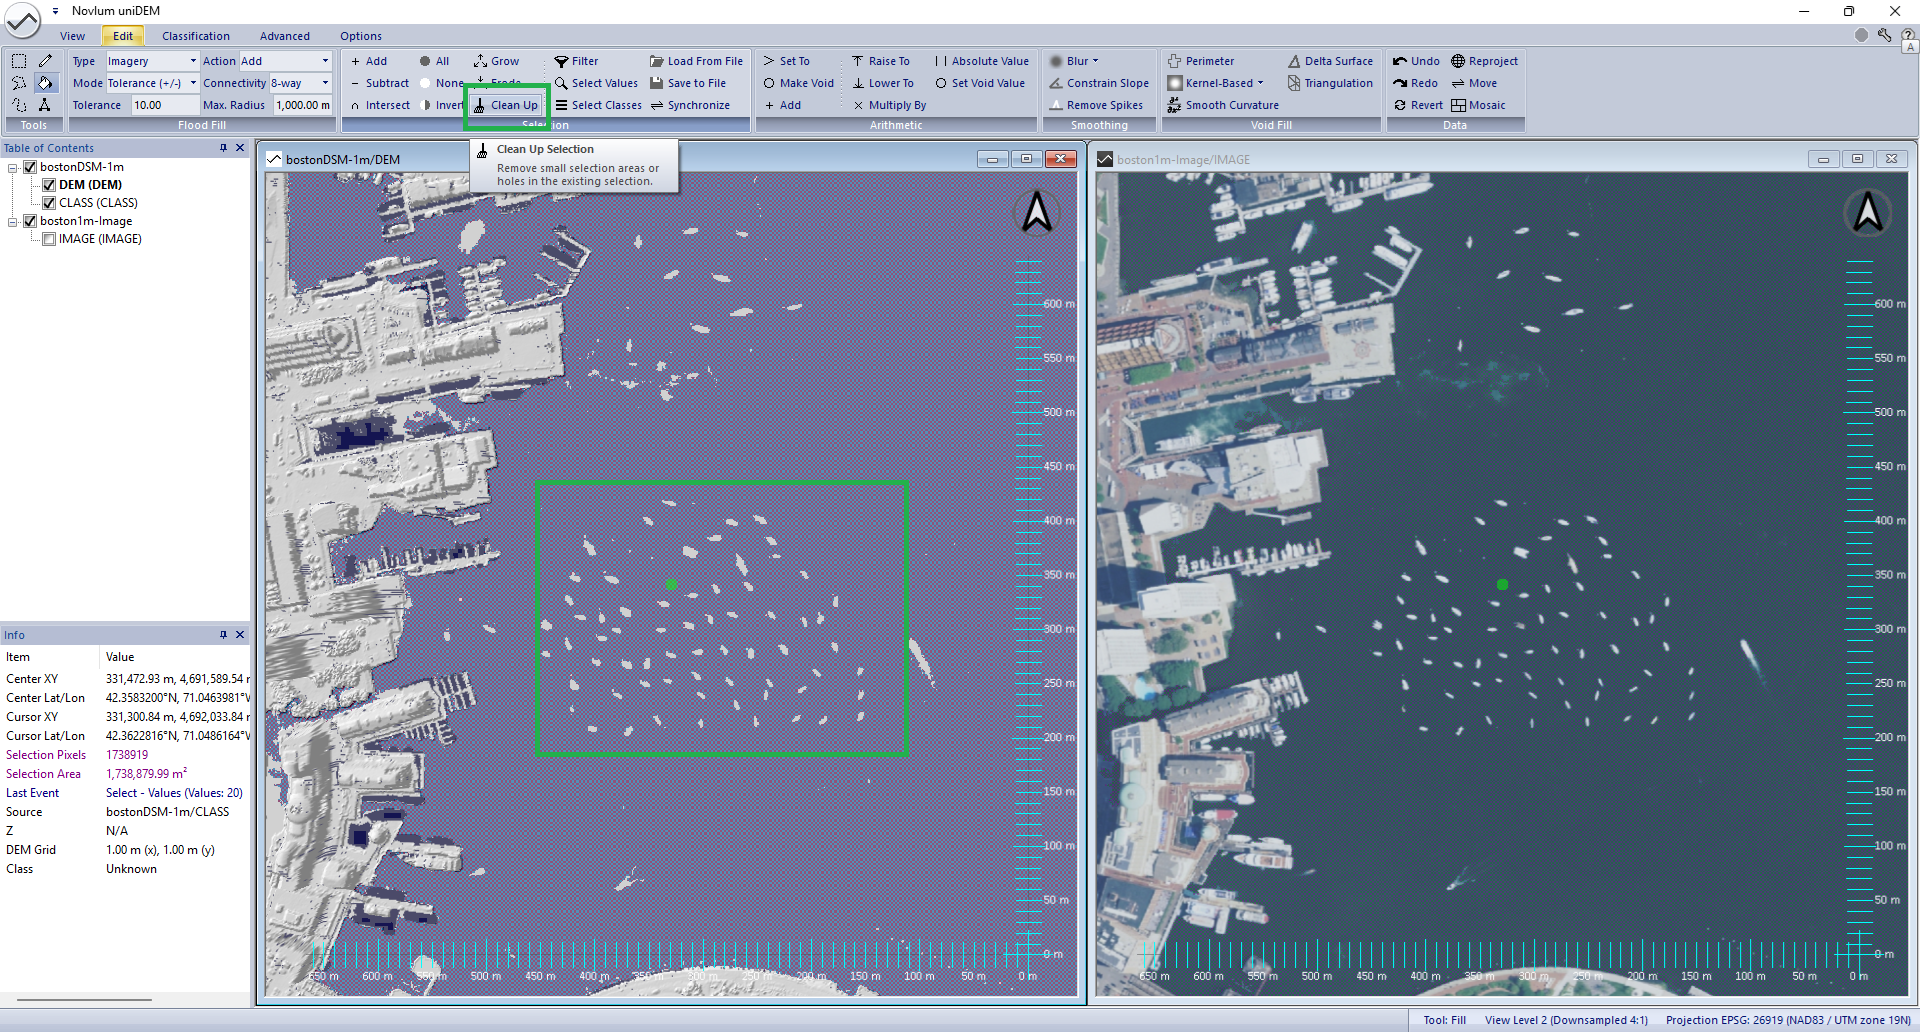The width and height of the screenshot is (1920, 1032).
Task: Click Set Void Value tool
Action: (x=979, y=83)
